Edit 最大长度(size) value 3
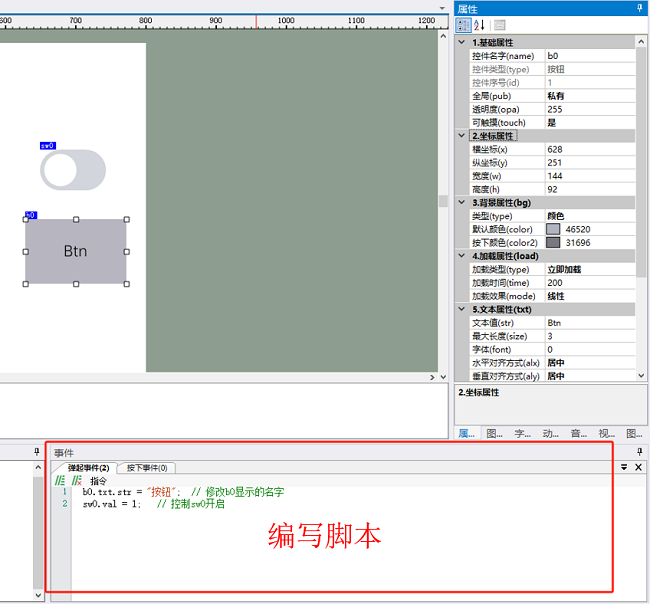 click(x=590, y=336)
